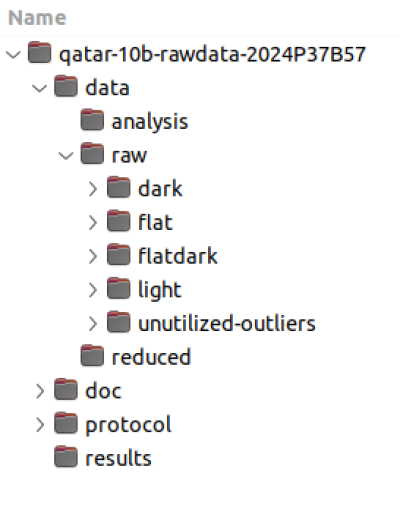This screenshot has width=400, height=520.
Task: Expand the flat folder
Action: coord(93,223)
